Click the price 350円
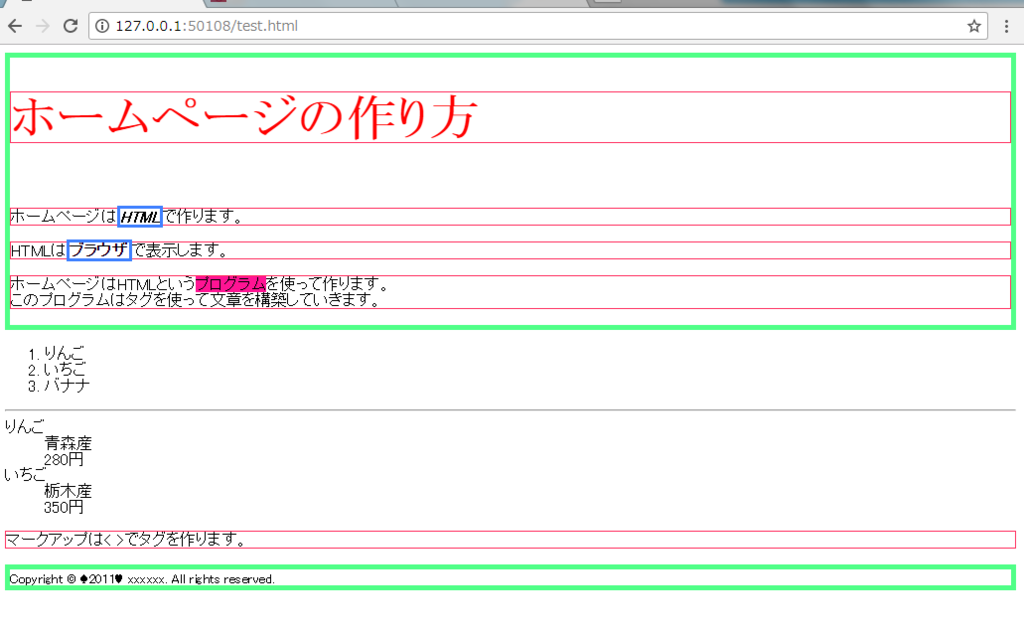Viewport: 1024px width, 637px height. click(64, 508)
